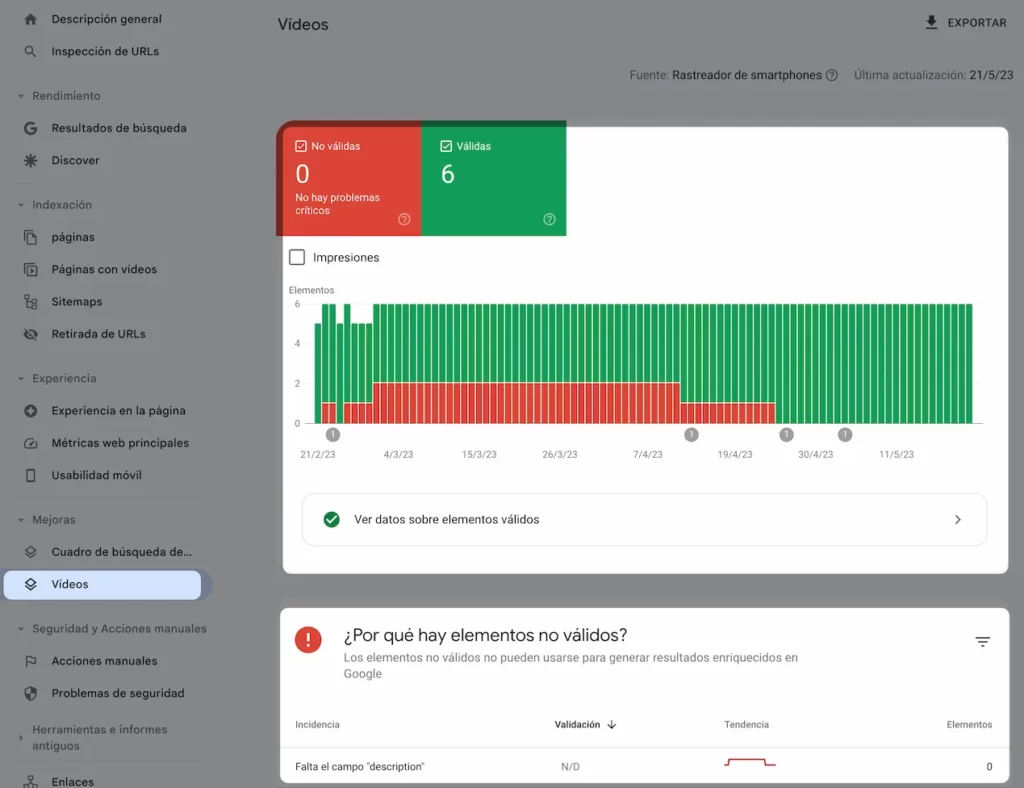The height and width of the screenshot is (788, 1024).
Task: Click the EXPORTAR button
Action: tap(965, 22)
